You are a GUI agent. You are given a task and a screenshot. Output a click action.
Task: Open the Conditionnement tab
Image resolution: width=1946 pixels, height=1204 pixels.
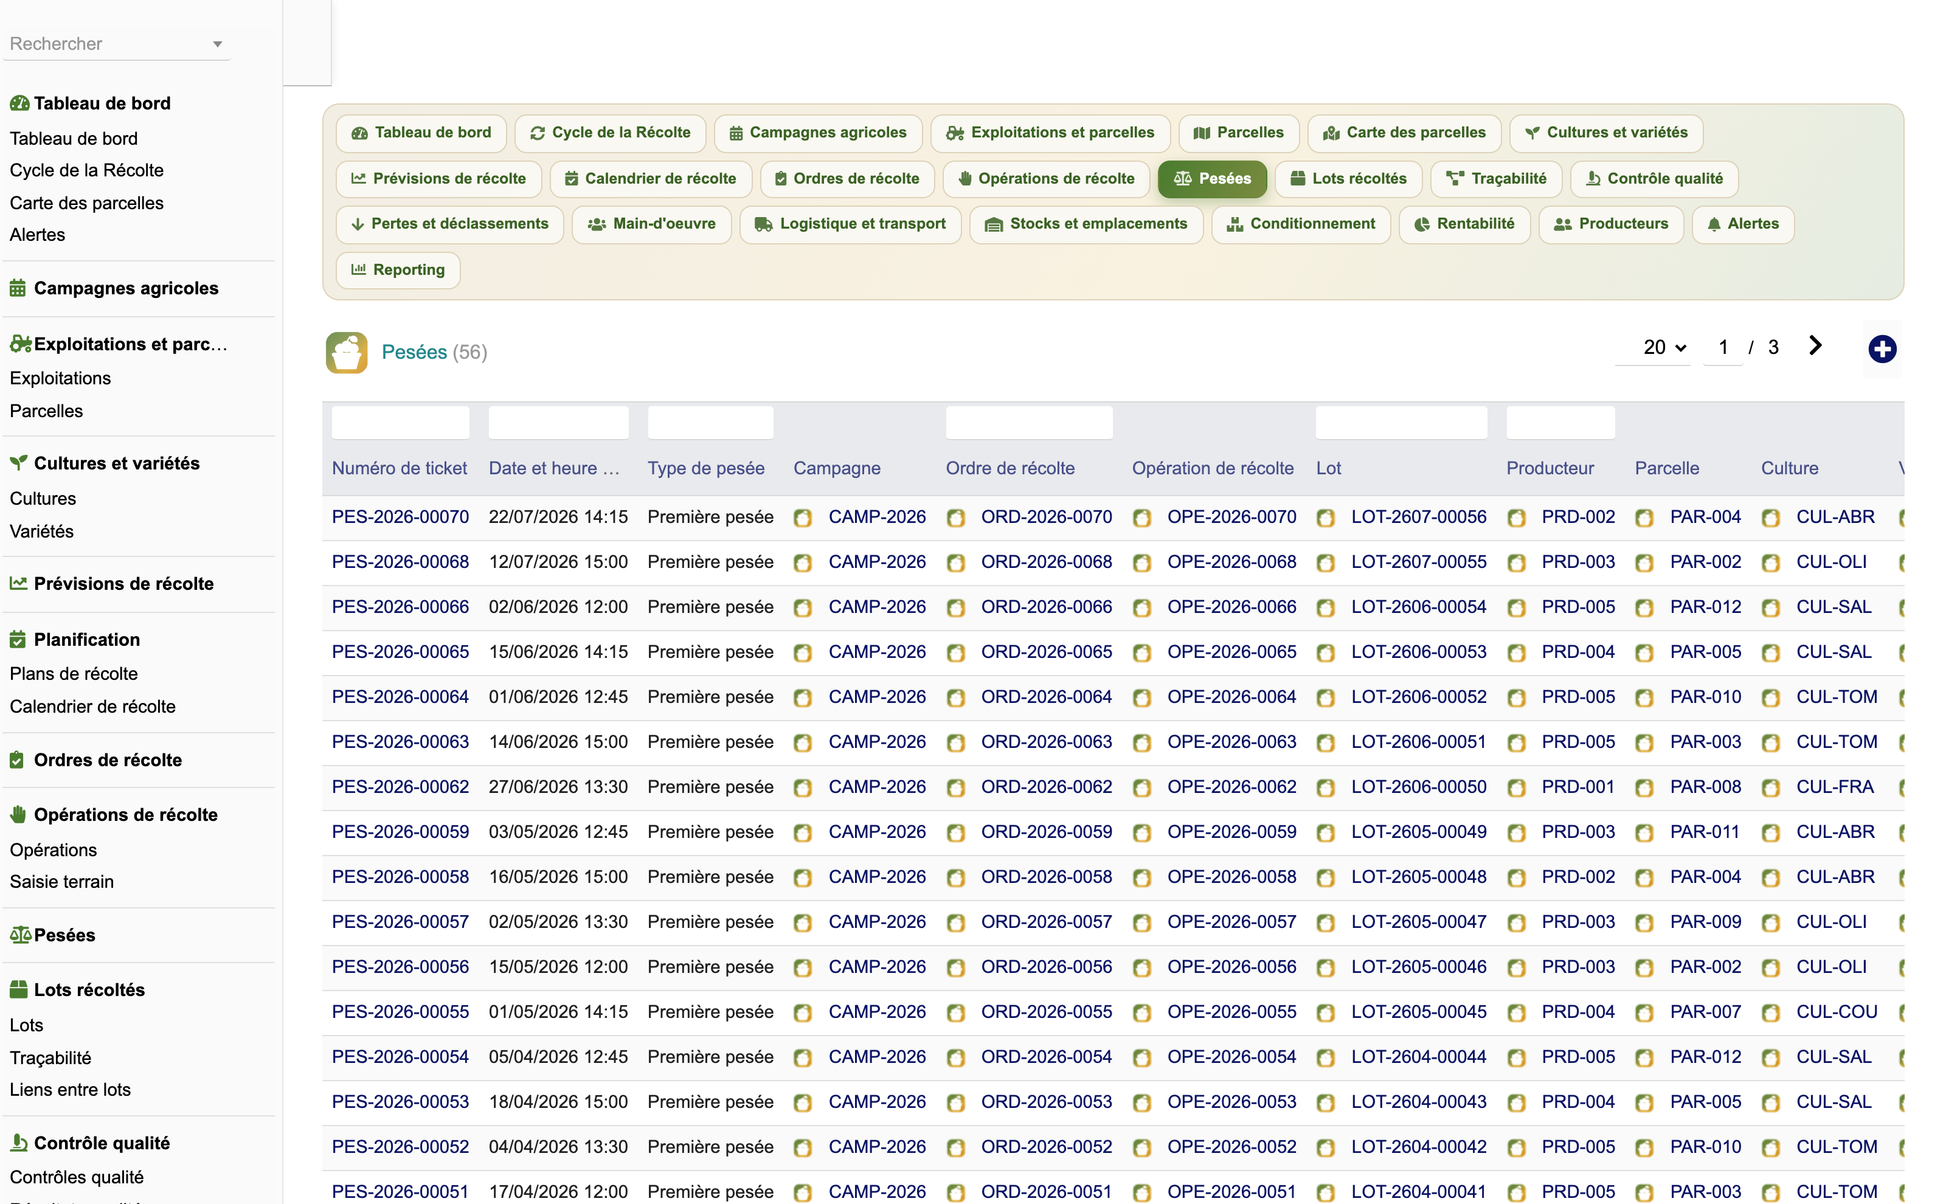1301,224
